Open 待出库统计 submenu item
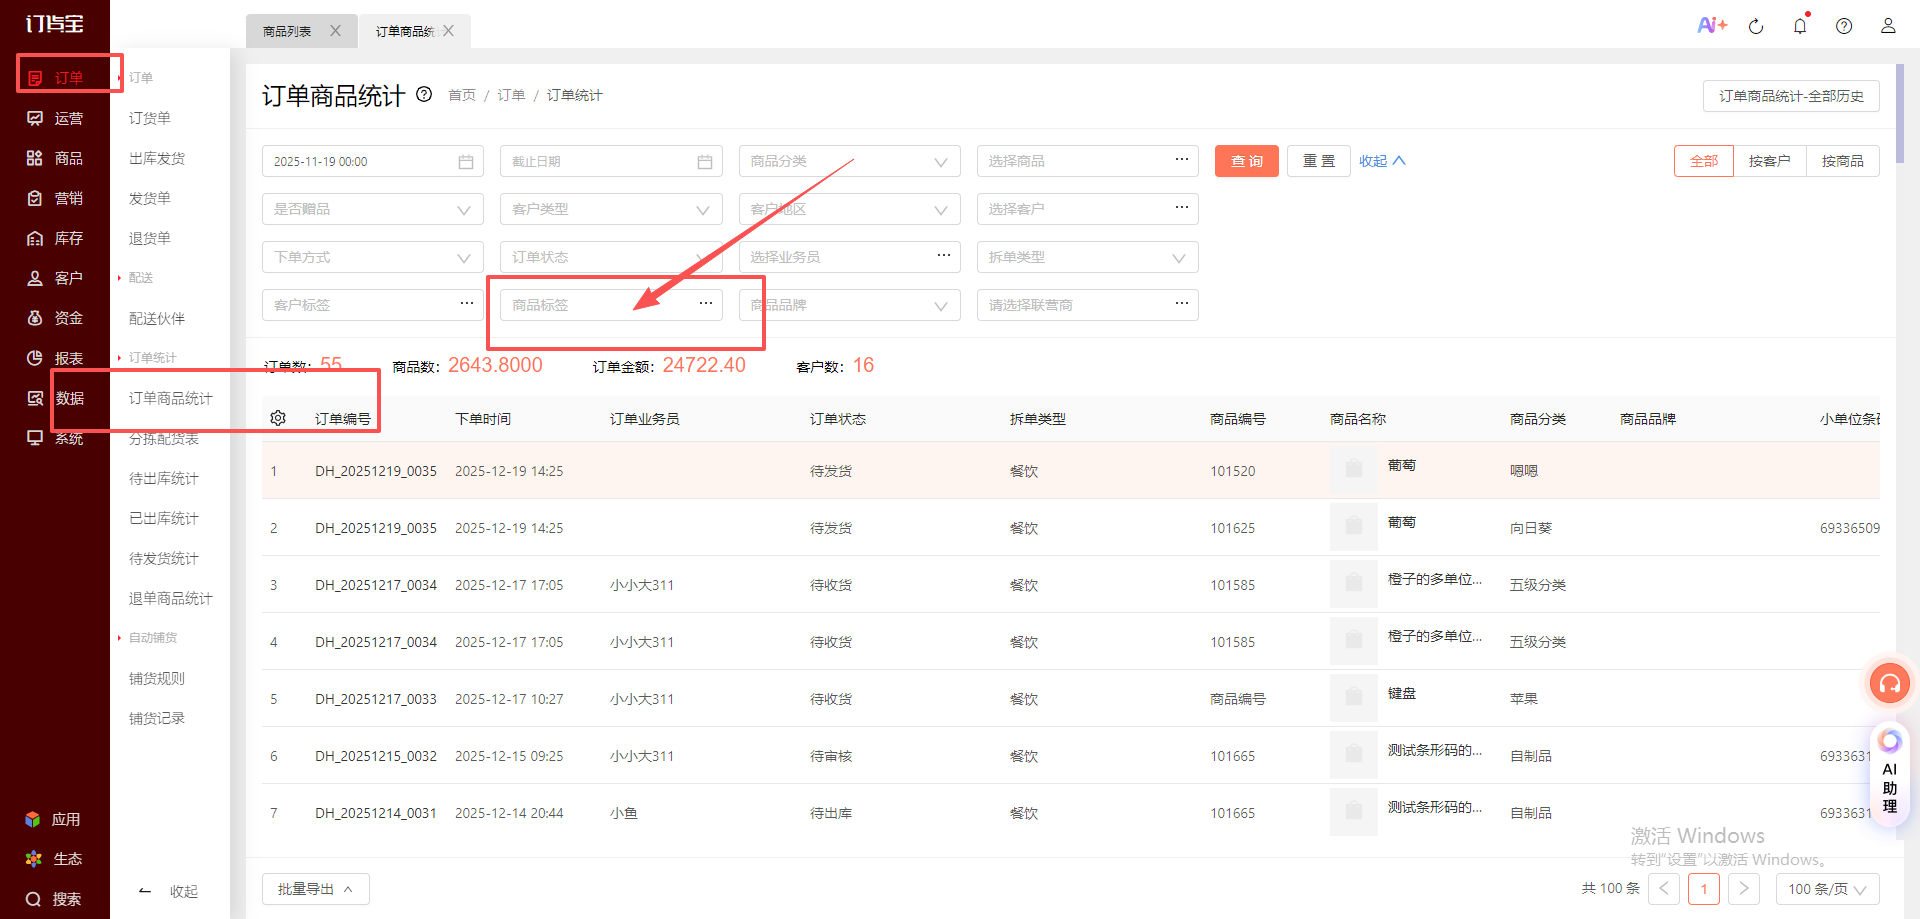This screenshot has width=1920, height=919. (x=164, y=478)
